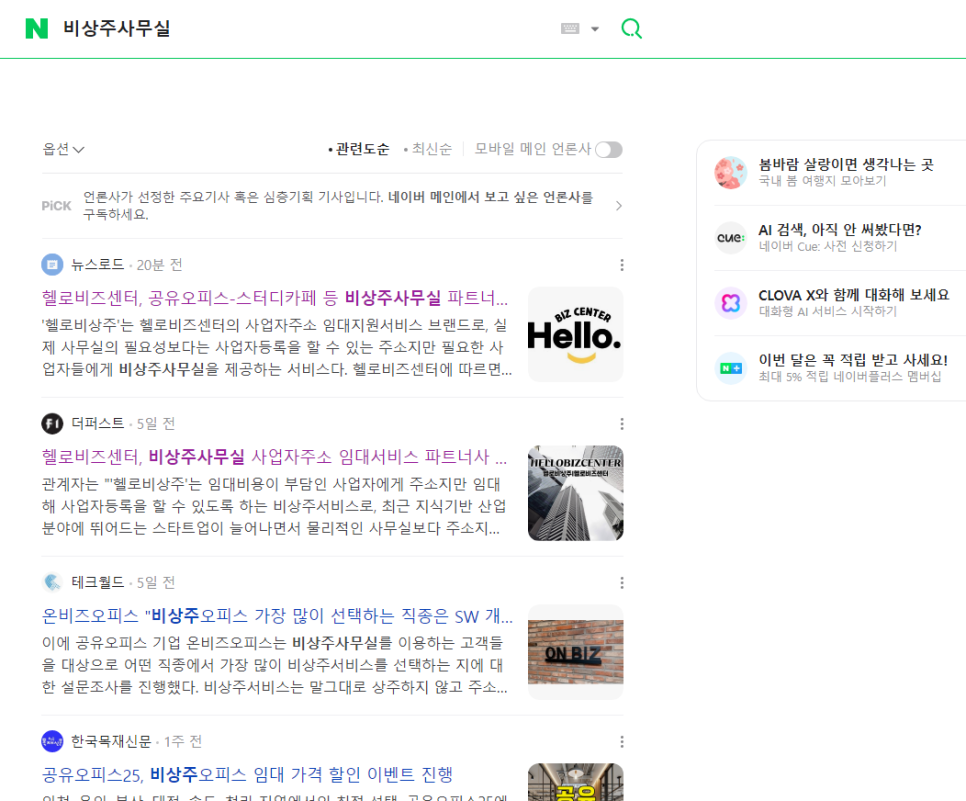Click the 20분 전 timestamp
Screen dimensions: 966x801
click(160, 265)
